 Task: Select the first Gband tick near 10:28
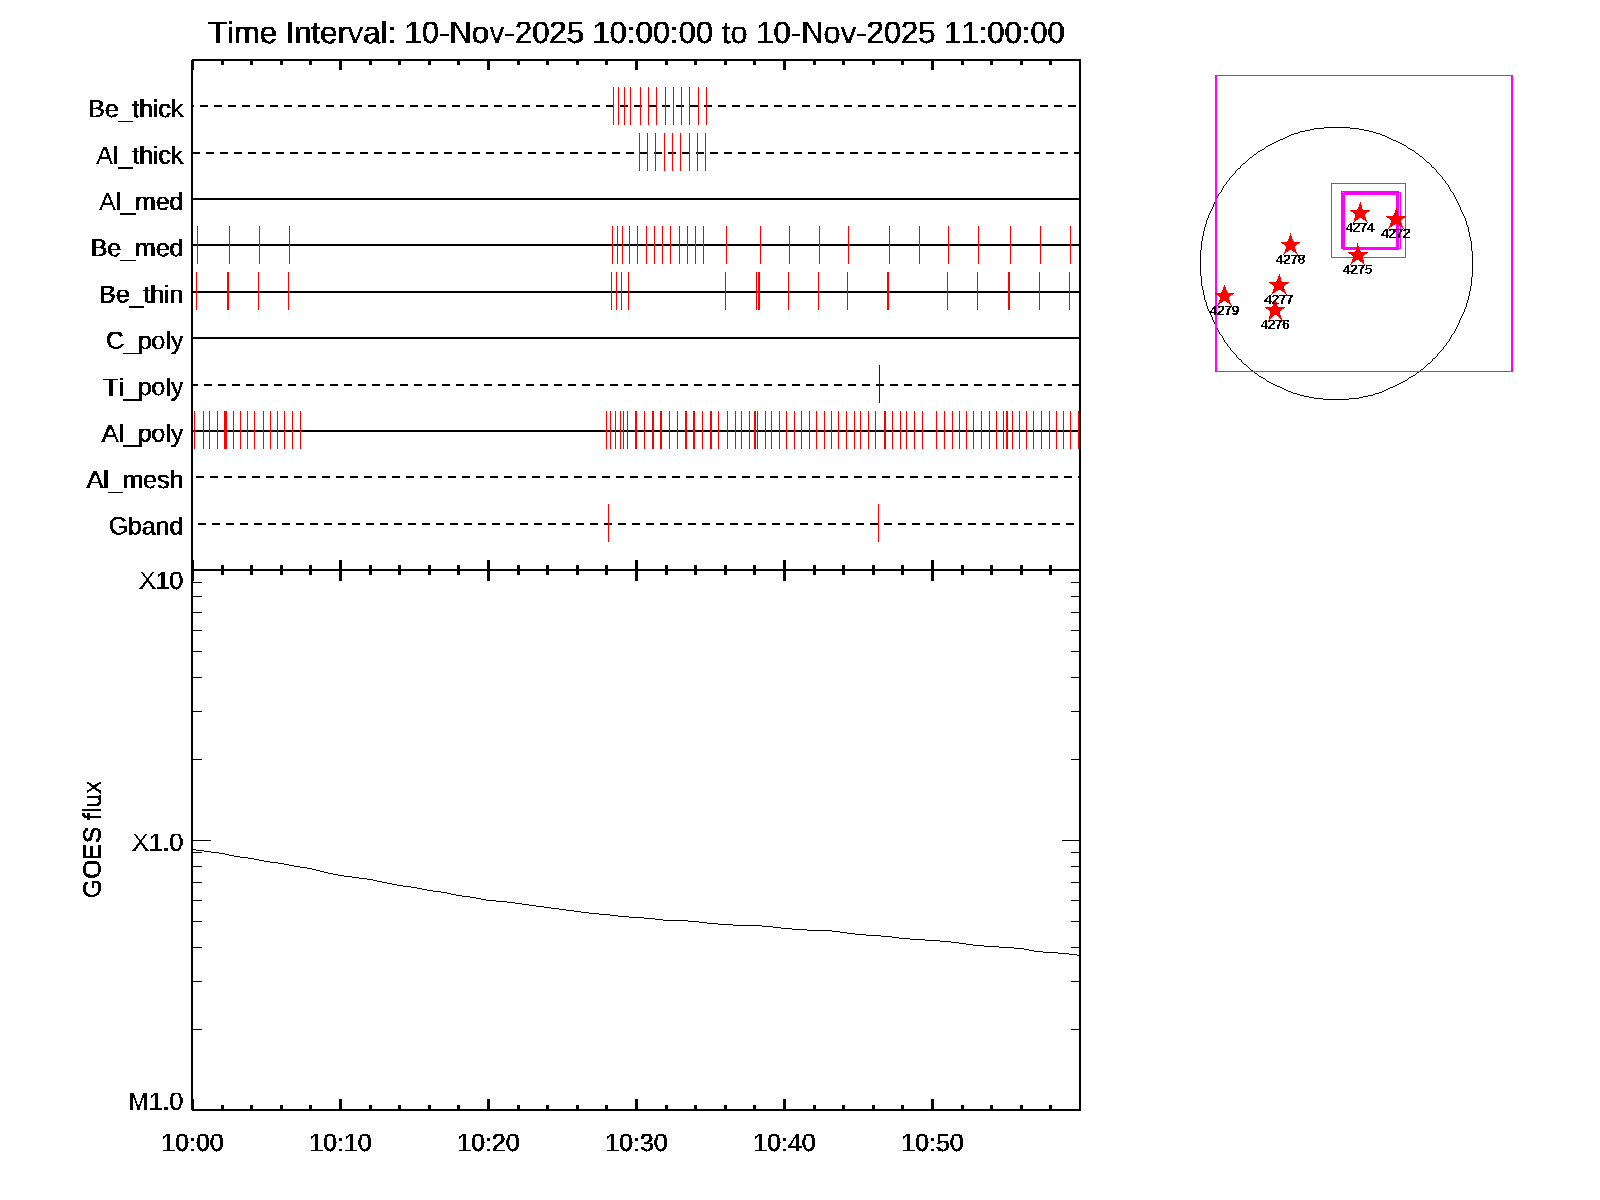coord(608,523)
